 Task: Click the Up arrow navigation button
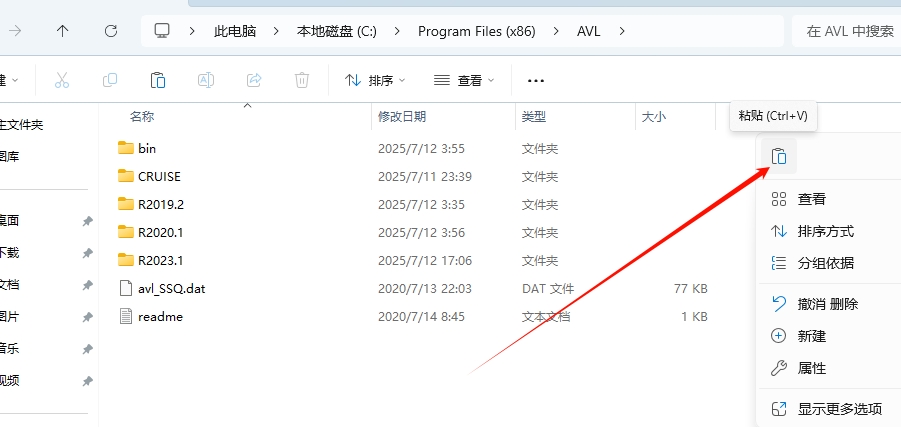coord(62,31)
